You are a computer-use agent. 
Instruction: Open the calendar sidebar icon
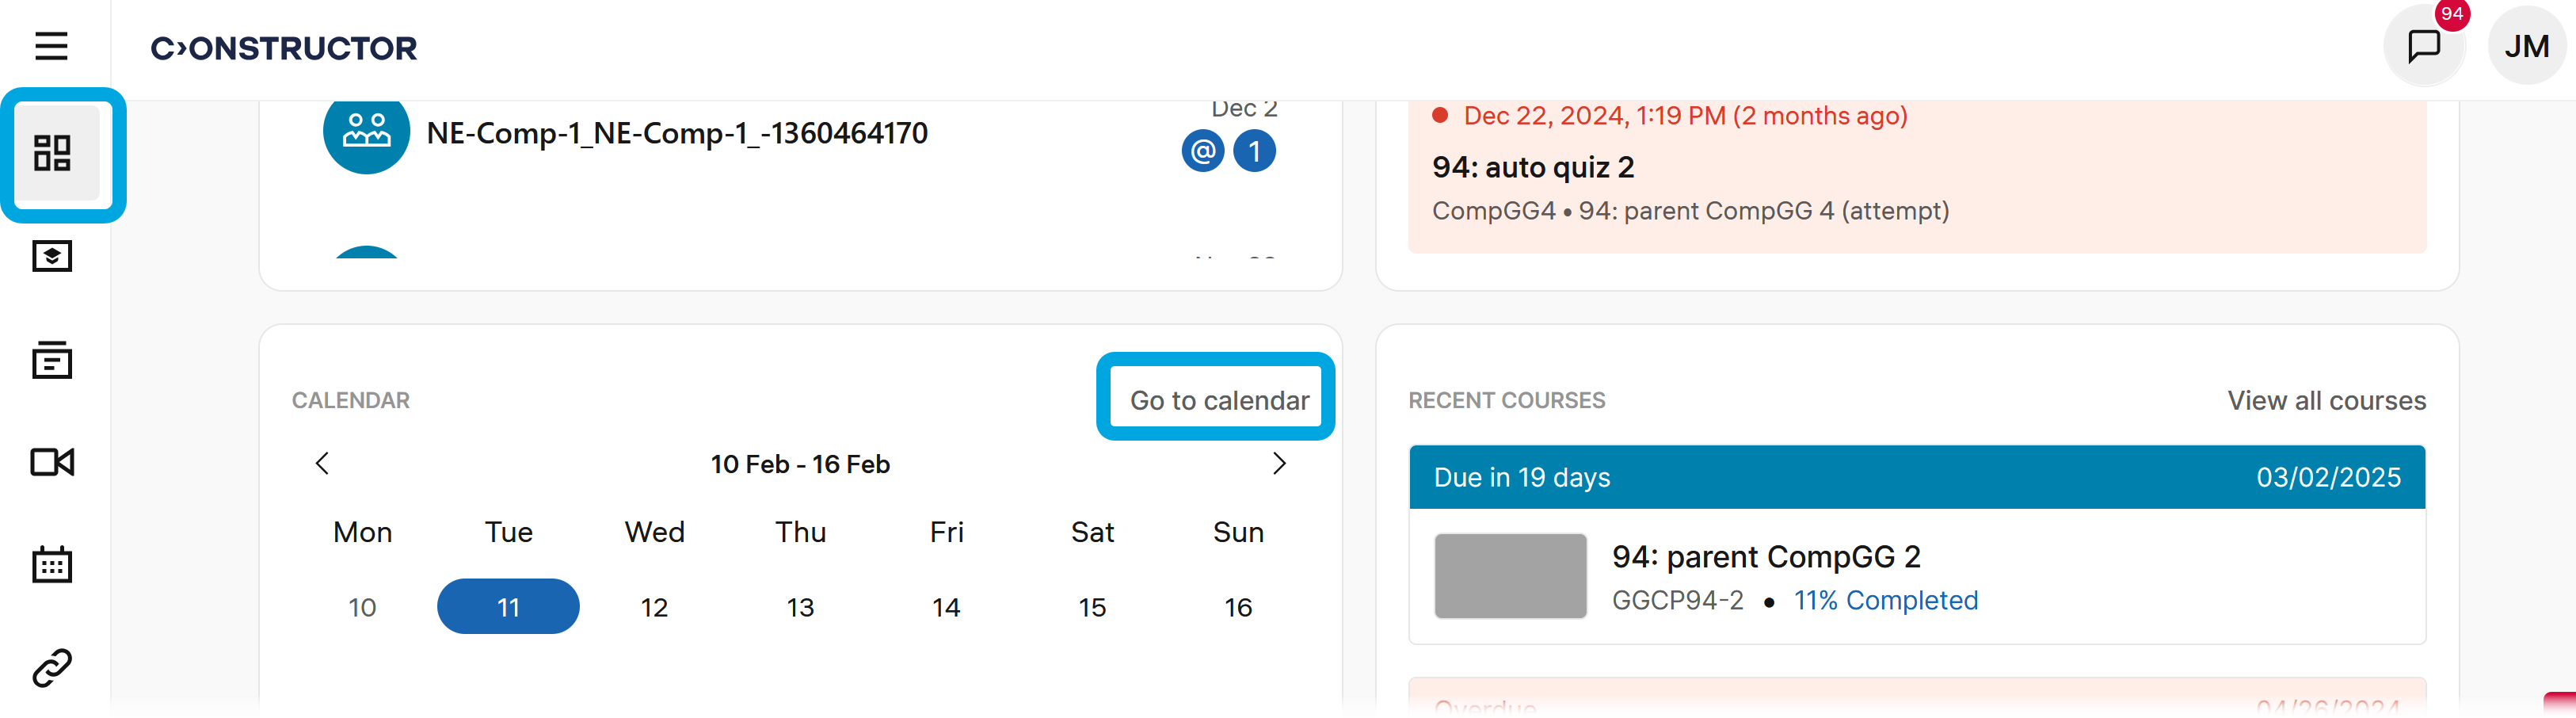point(52,565)
